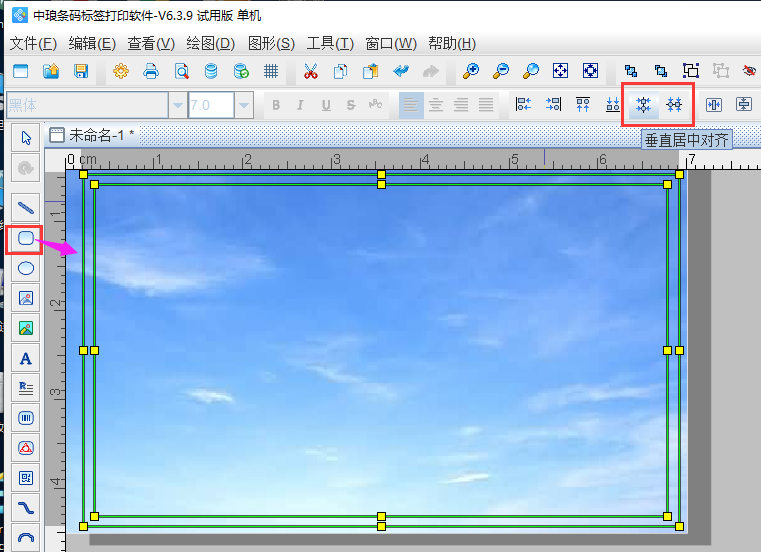
Task: Click the vertical center align icon
Action: click(644, 105)
